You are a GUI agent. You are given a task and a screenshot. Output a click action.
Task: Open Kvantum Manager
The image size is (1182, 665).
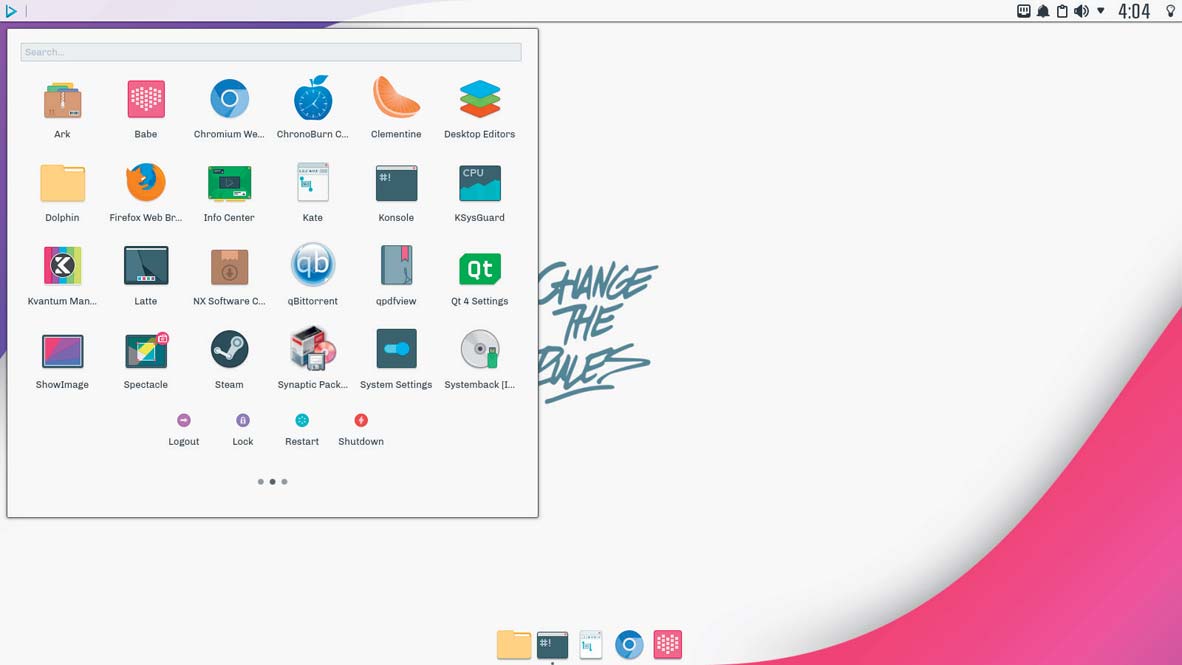(63, 265)
